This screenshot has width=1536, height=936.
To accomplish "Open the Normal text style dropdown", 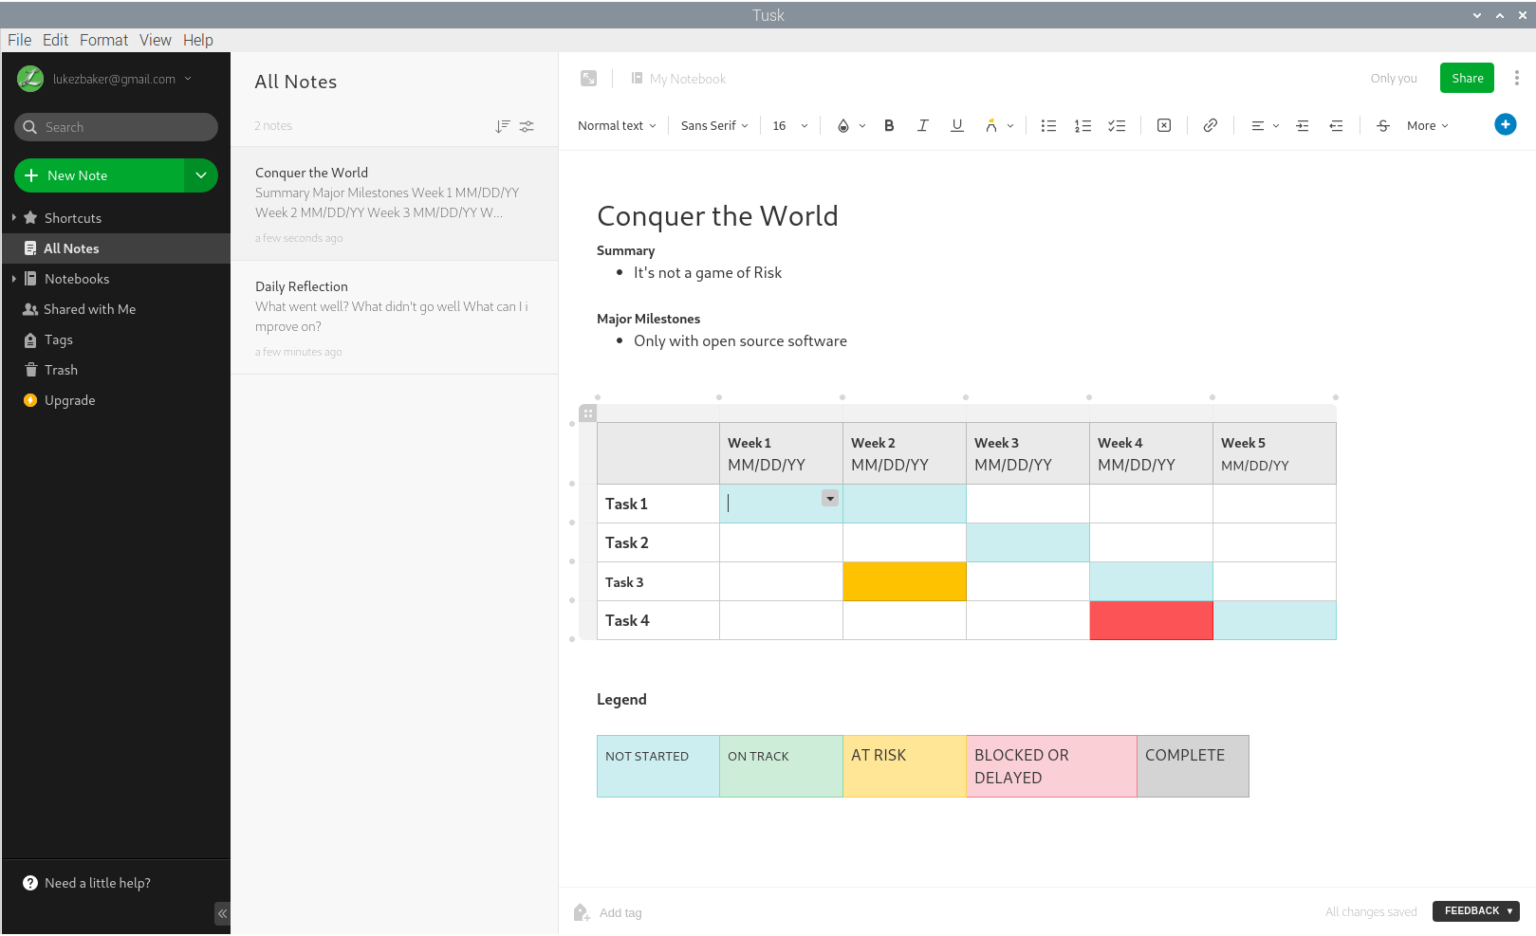I will point(617,126).
